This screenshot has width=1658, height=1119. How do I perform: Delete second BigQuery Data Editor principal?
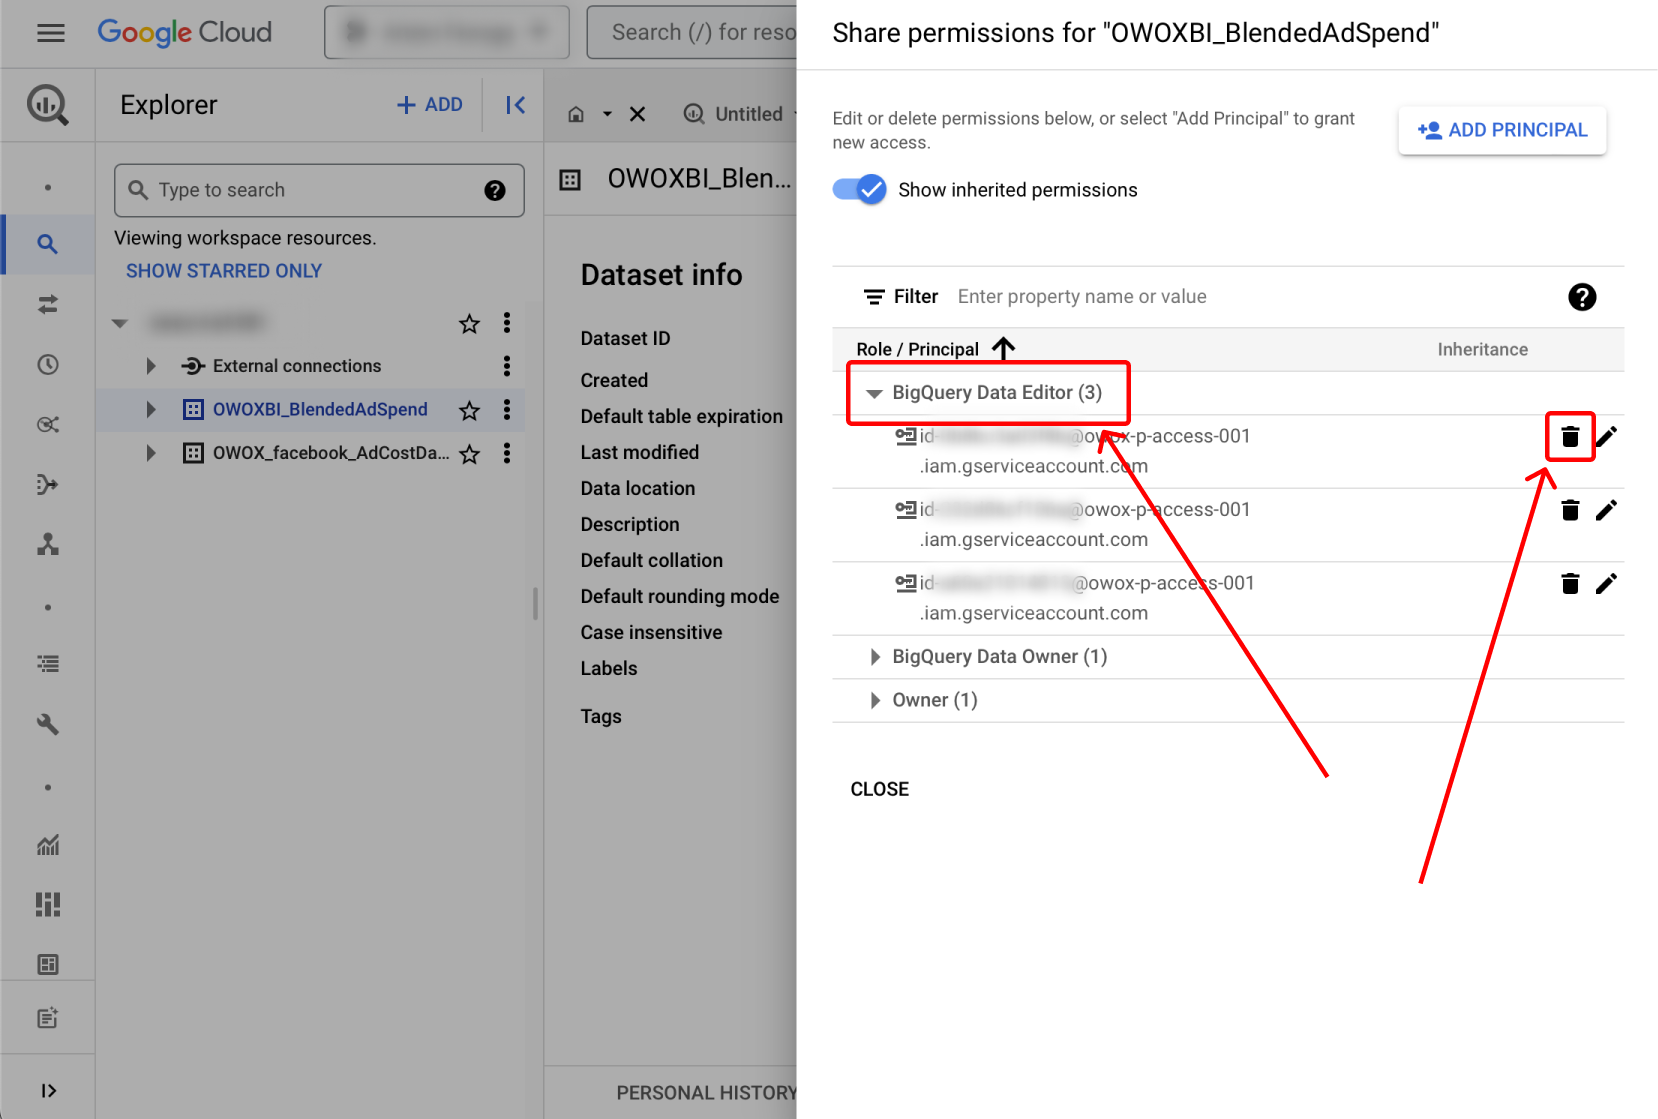point(1570,510)
